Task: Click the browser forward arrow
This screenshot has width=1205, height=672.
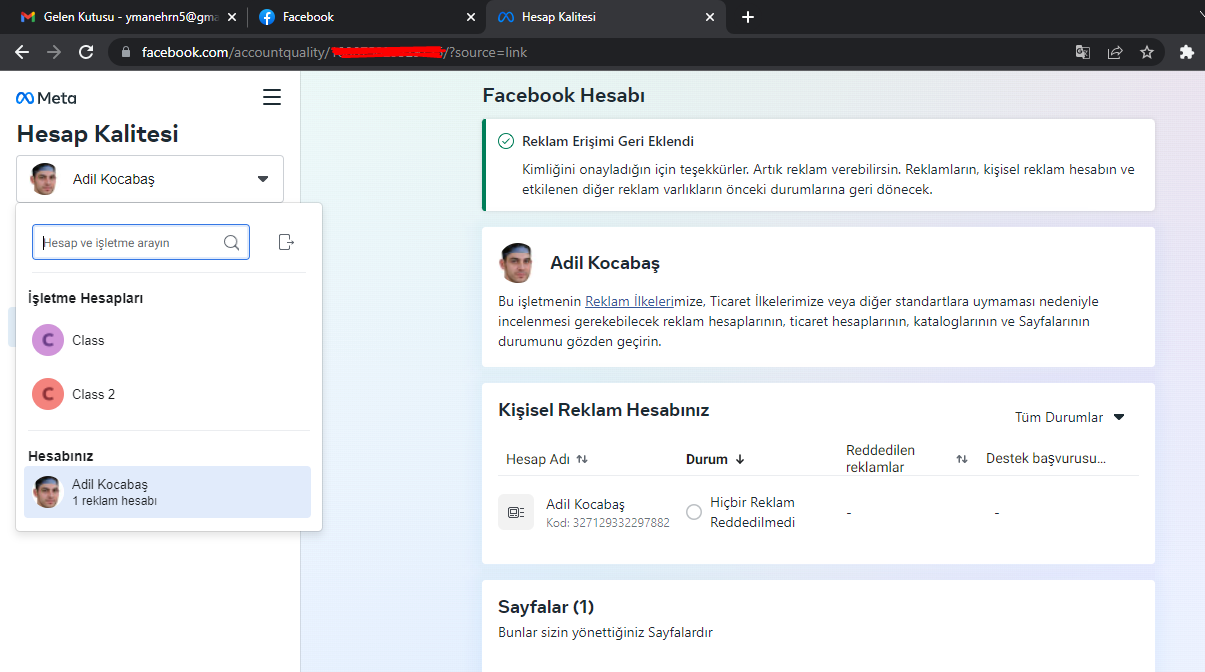Action: tap(54, 52)
